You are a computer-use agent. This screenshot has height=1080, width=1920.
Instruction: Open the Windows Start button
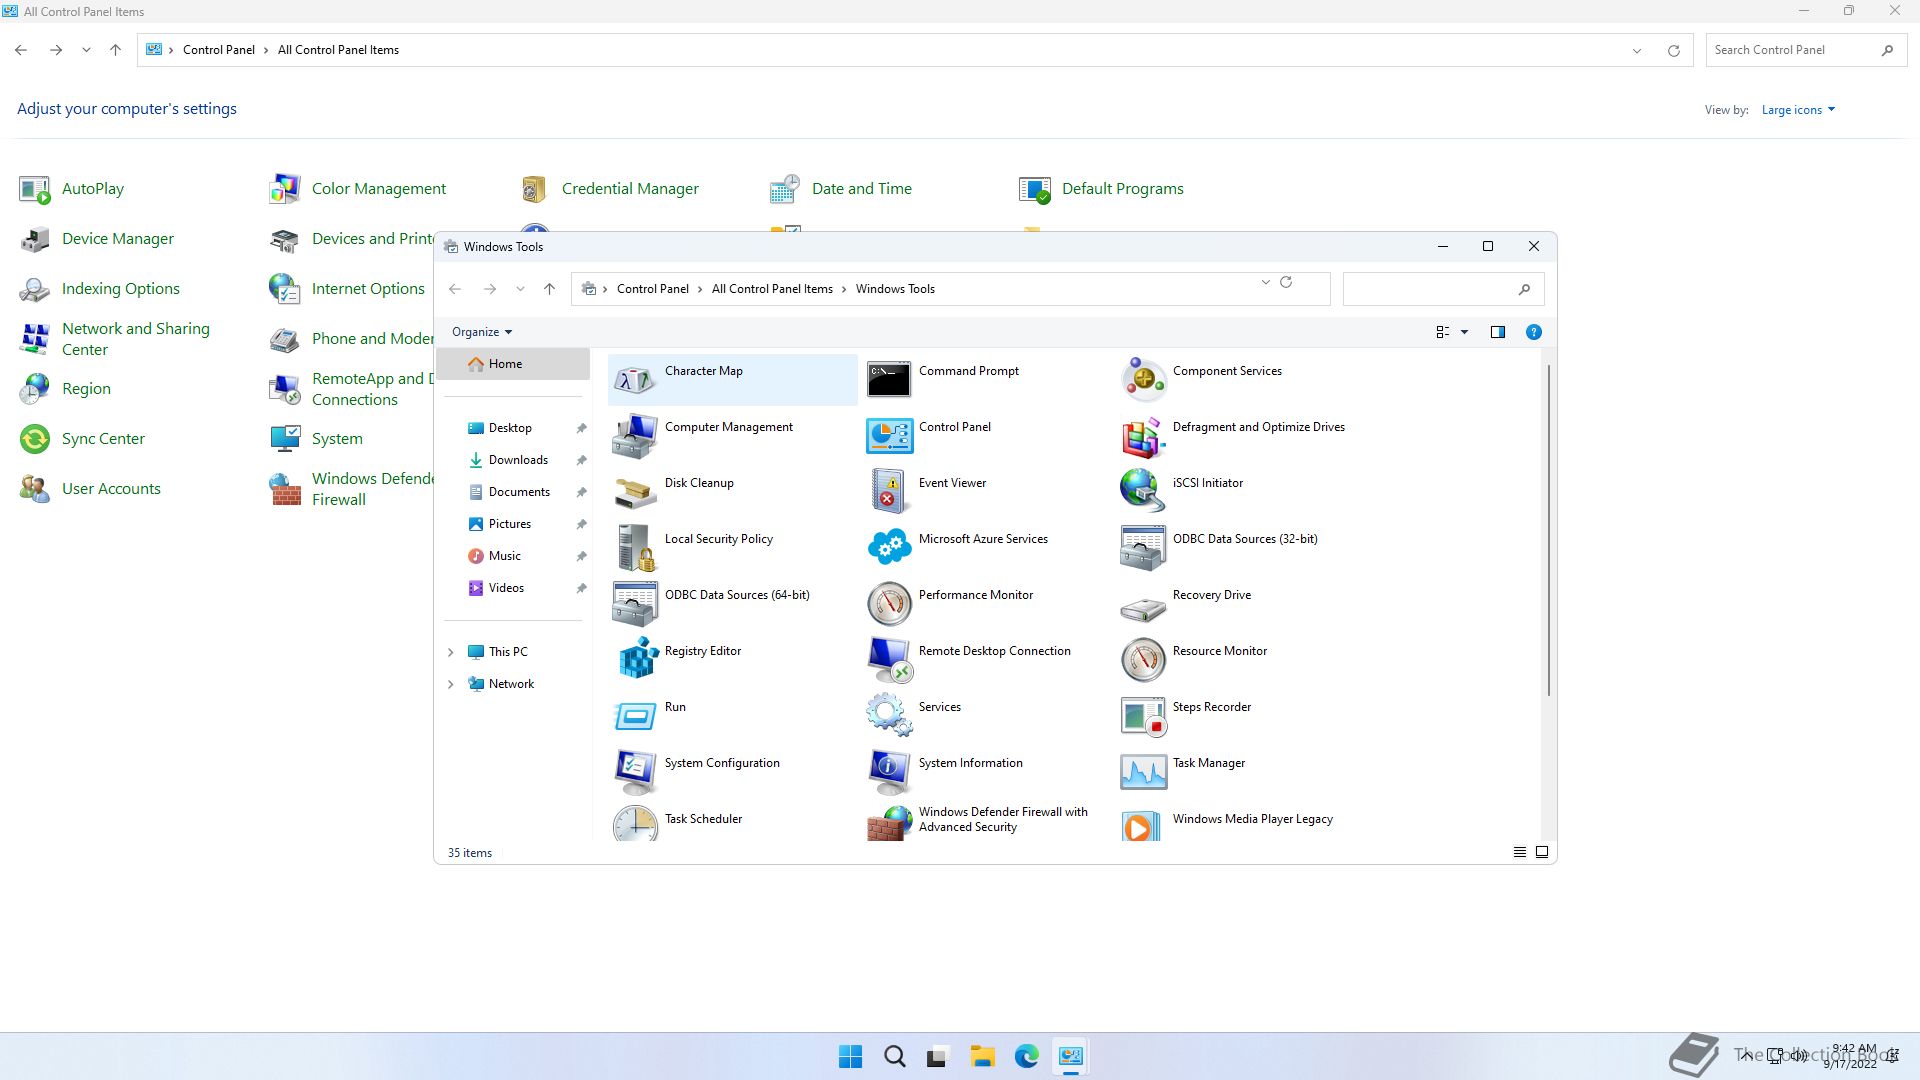click(850, 1057)
